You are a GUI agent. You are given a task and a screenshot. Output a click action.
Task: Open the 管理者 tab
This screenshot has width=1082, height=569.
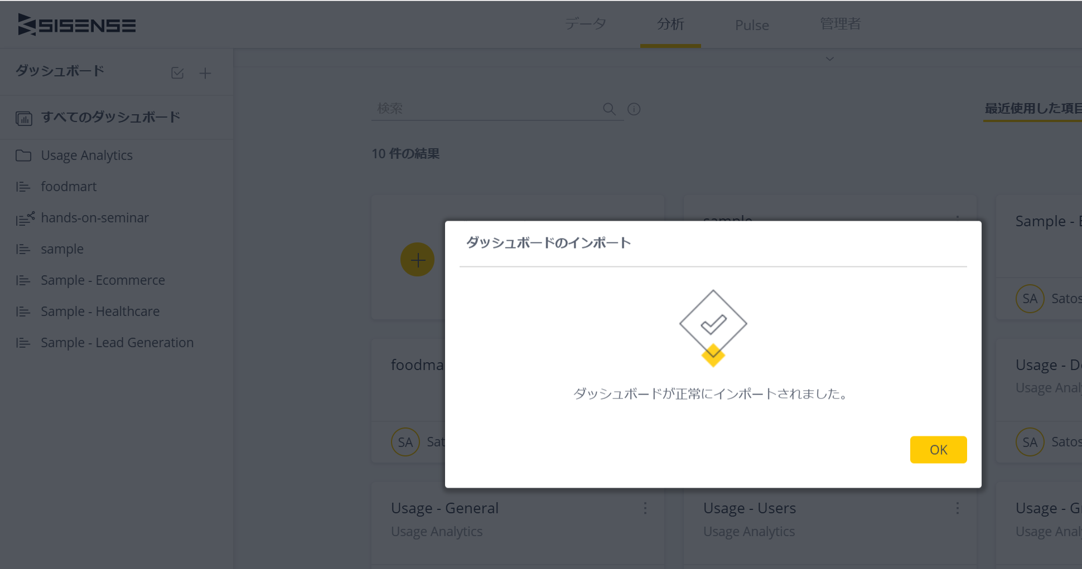coord(840,24)
